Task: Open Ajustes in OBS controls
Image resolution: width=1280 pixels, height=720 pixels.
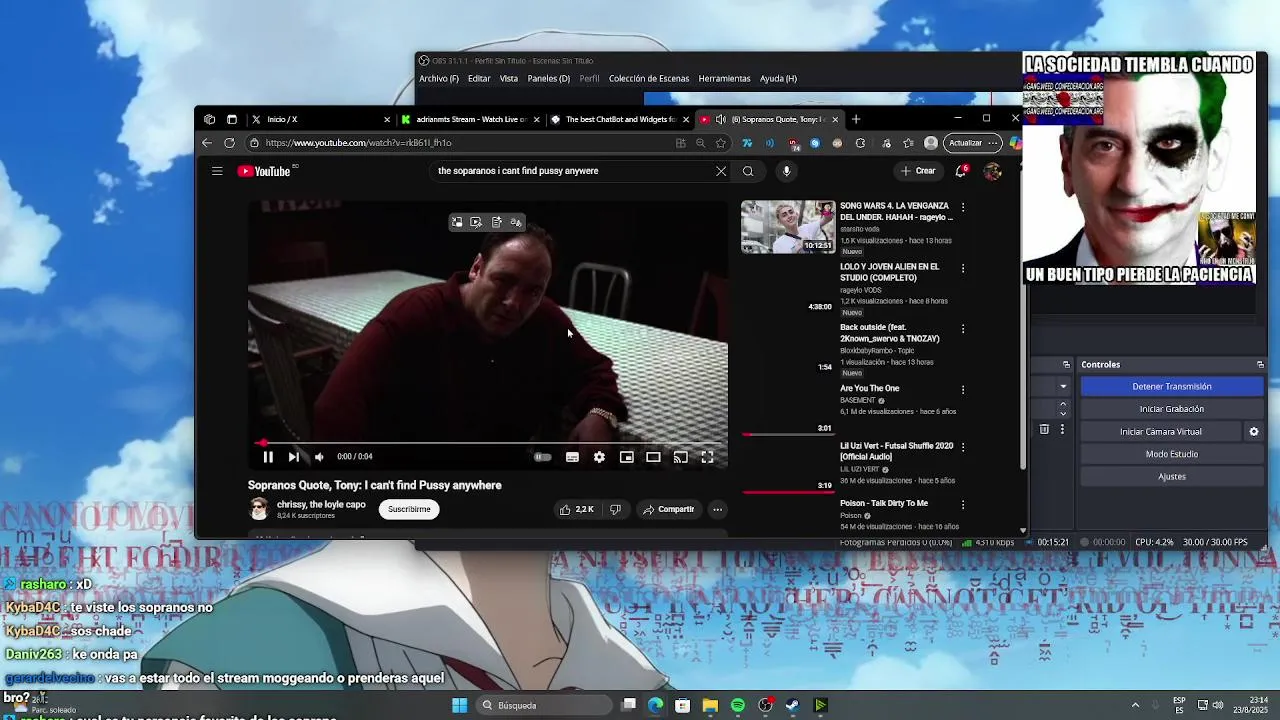Action: (x=1171, y=477)
